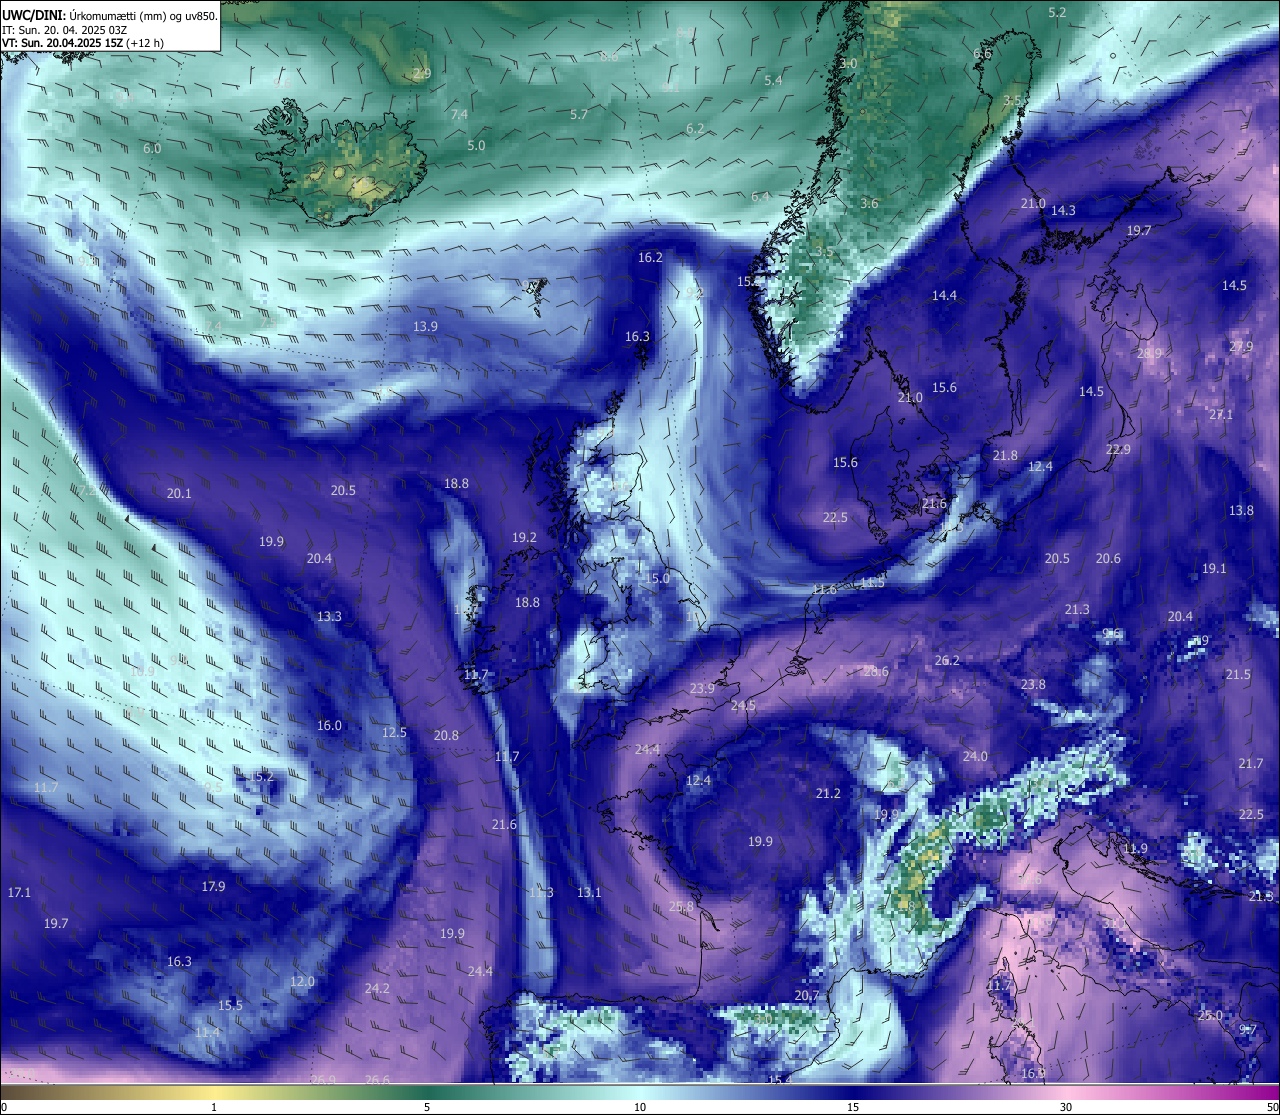Click the '10' tick label on the color scale
This screenshot has width=1280, height=1115.
pyautogui.click(x=640, y=1107)
